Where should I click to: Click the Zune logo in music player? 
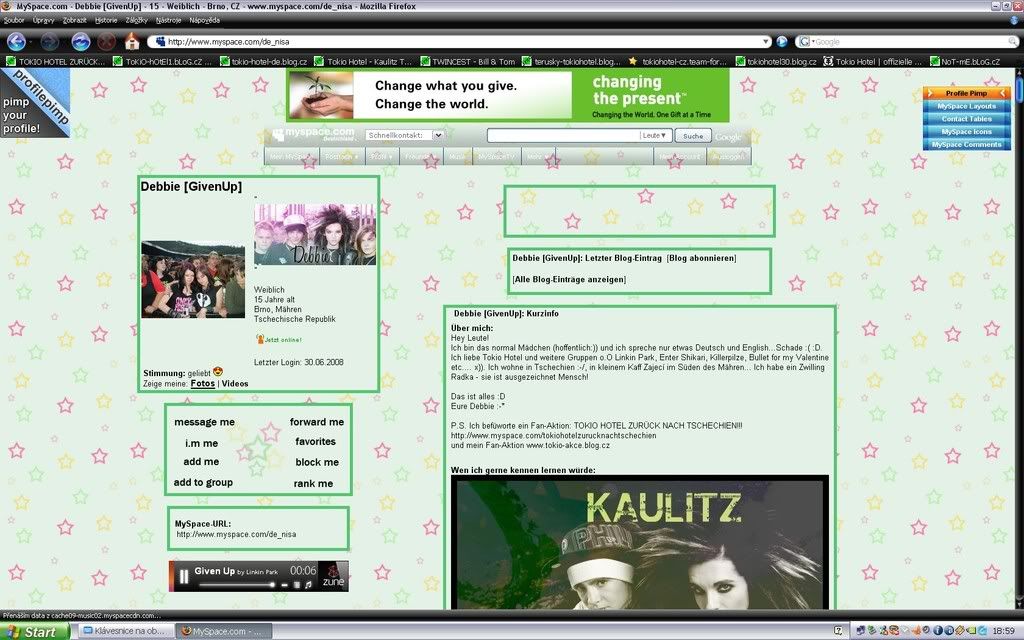point(334,576)
